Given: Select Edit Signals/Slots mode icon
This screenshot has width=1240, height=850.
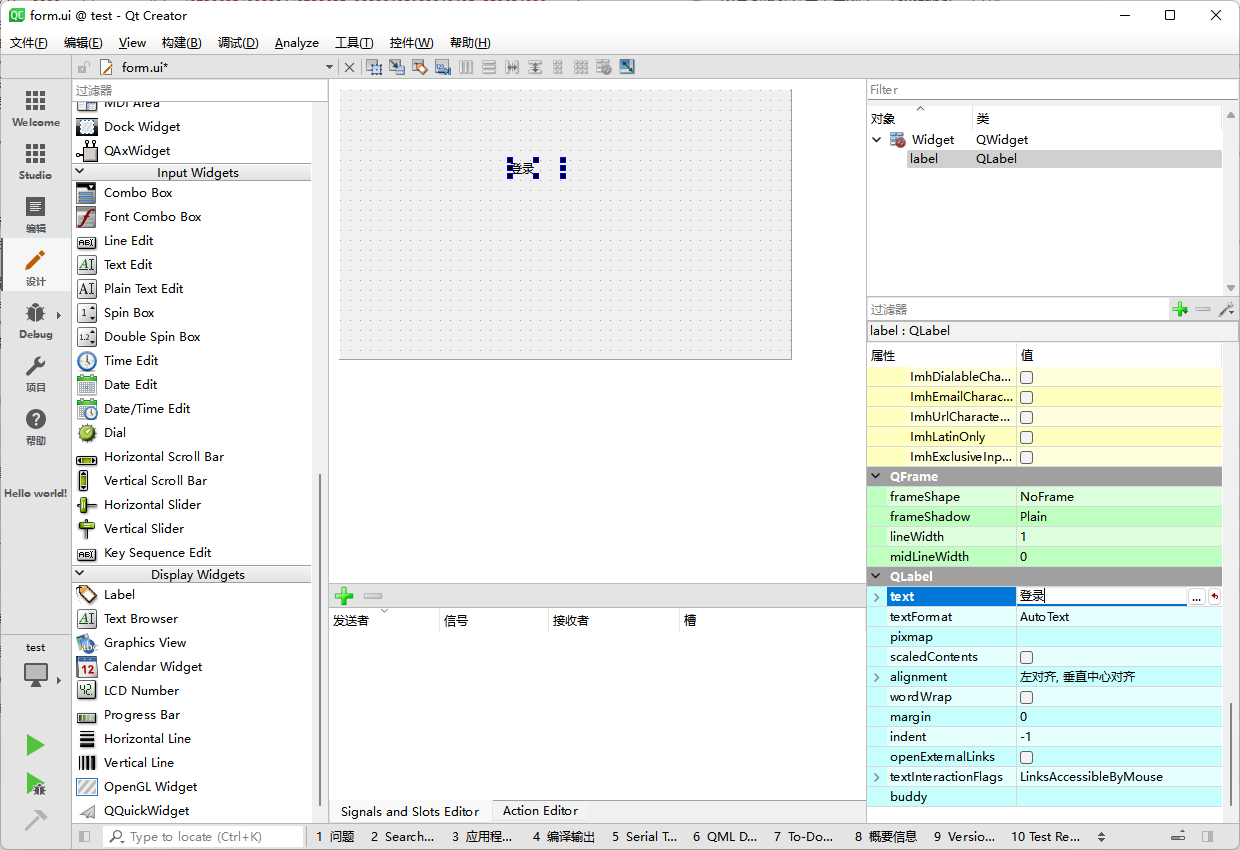Looking at the screenshot, I should pyautogui.click(x=397, y=67).
